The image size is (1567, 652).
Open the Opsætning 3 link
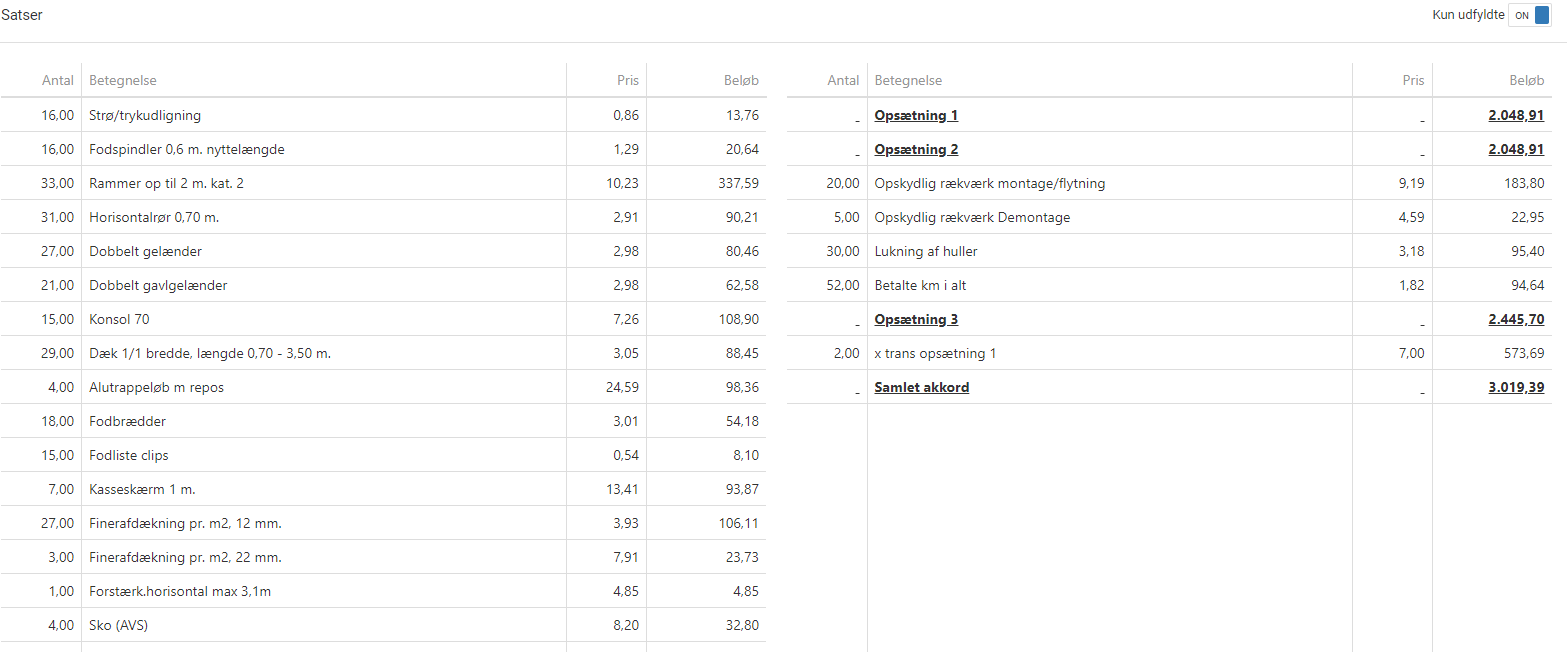pyautogui.click(x=916, y=320)
